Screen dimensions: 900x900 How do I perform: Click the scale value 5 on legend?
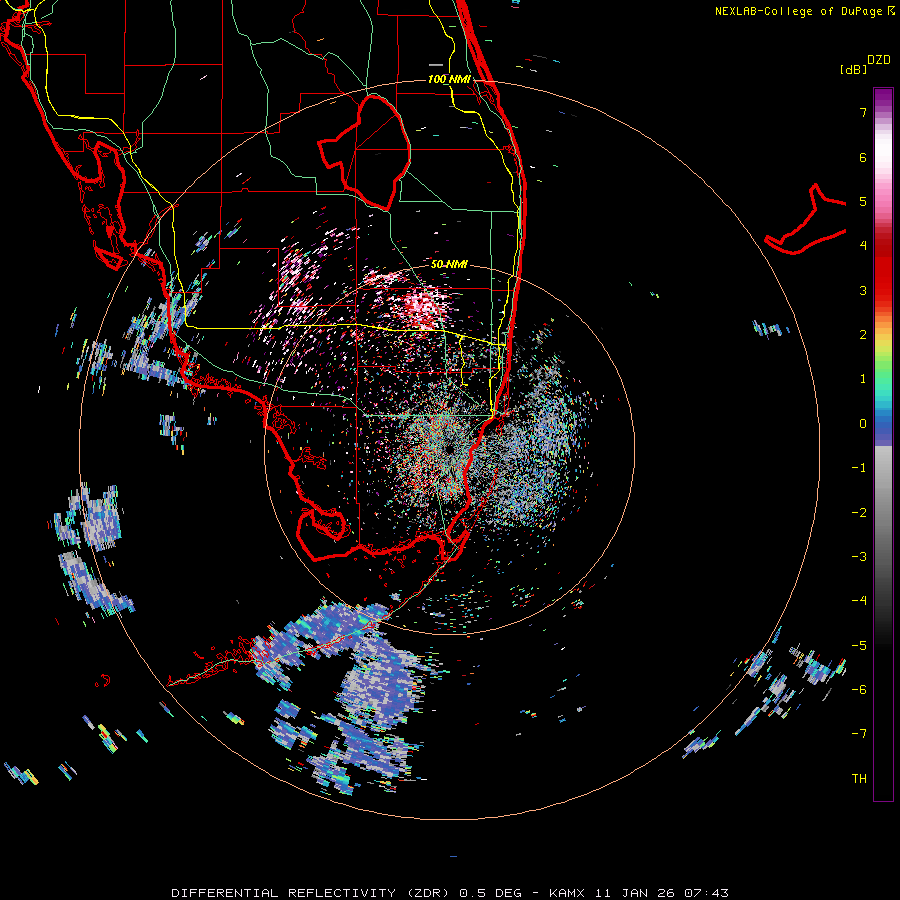(863, 201)
